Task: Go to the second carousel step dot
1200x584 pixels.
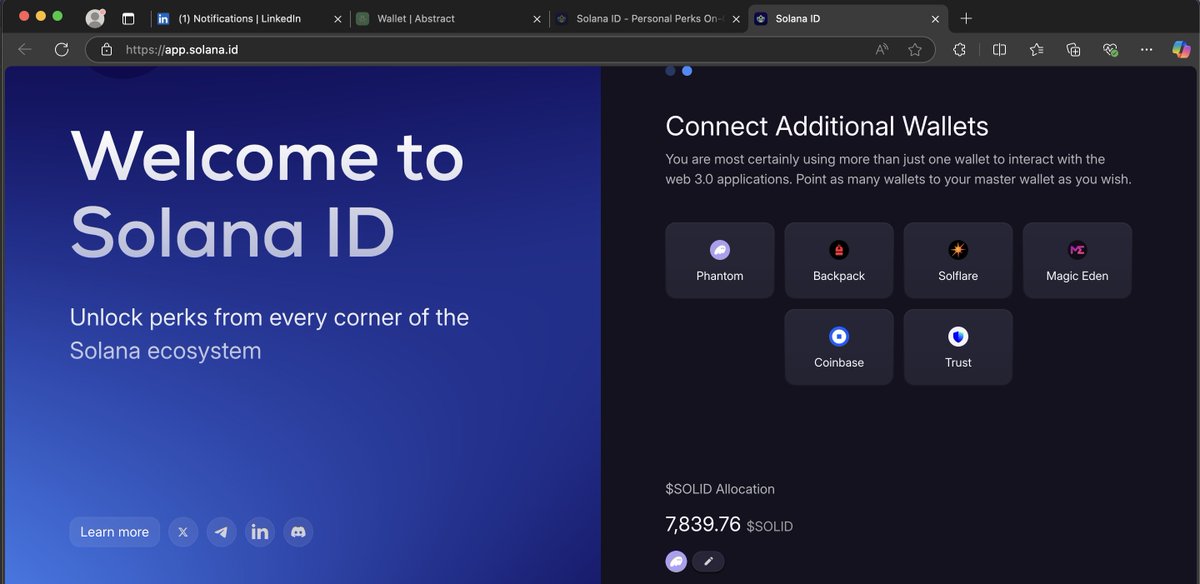Action: click(687, 71)
